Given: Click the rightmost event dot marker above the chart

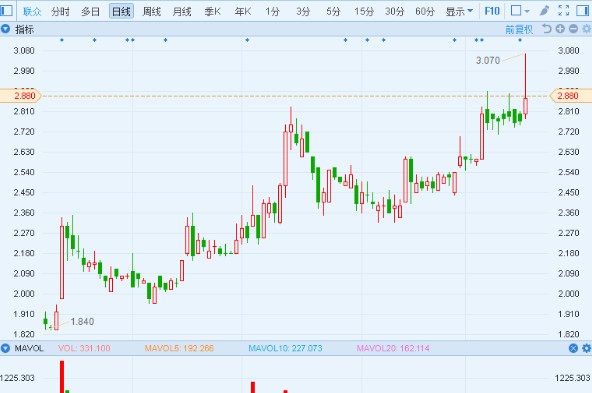Looking at the screenshot, I should [x=520, y=40].
